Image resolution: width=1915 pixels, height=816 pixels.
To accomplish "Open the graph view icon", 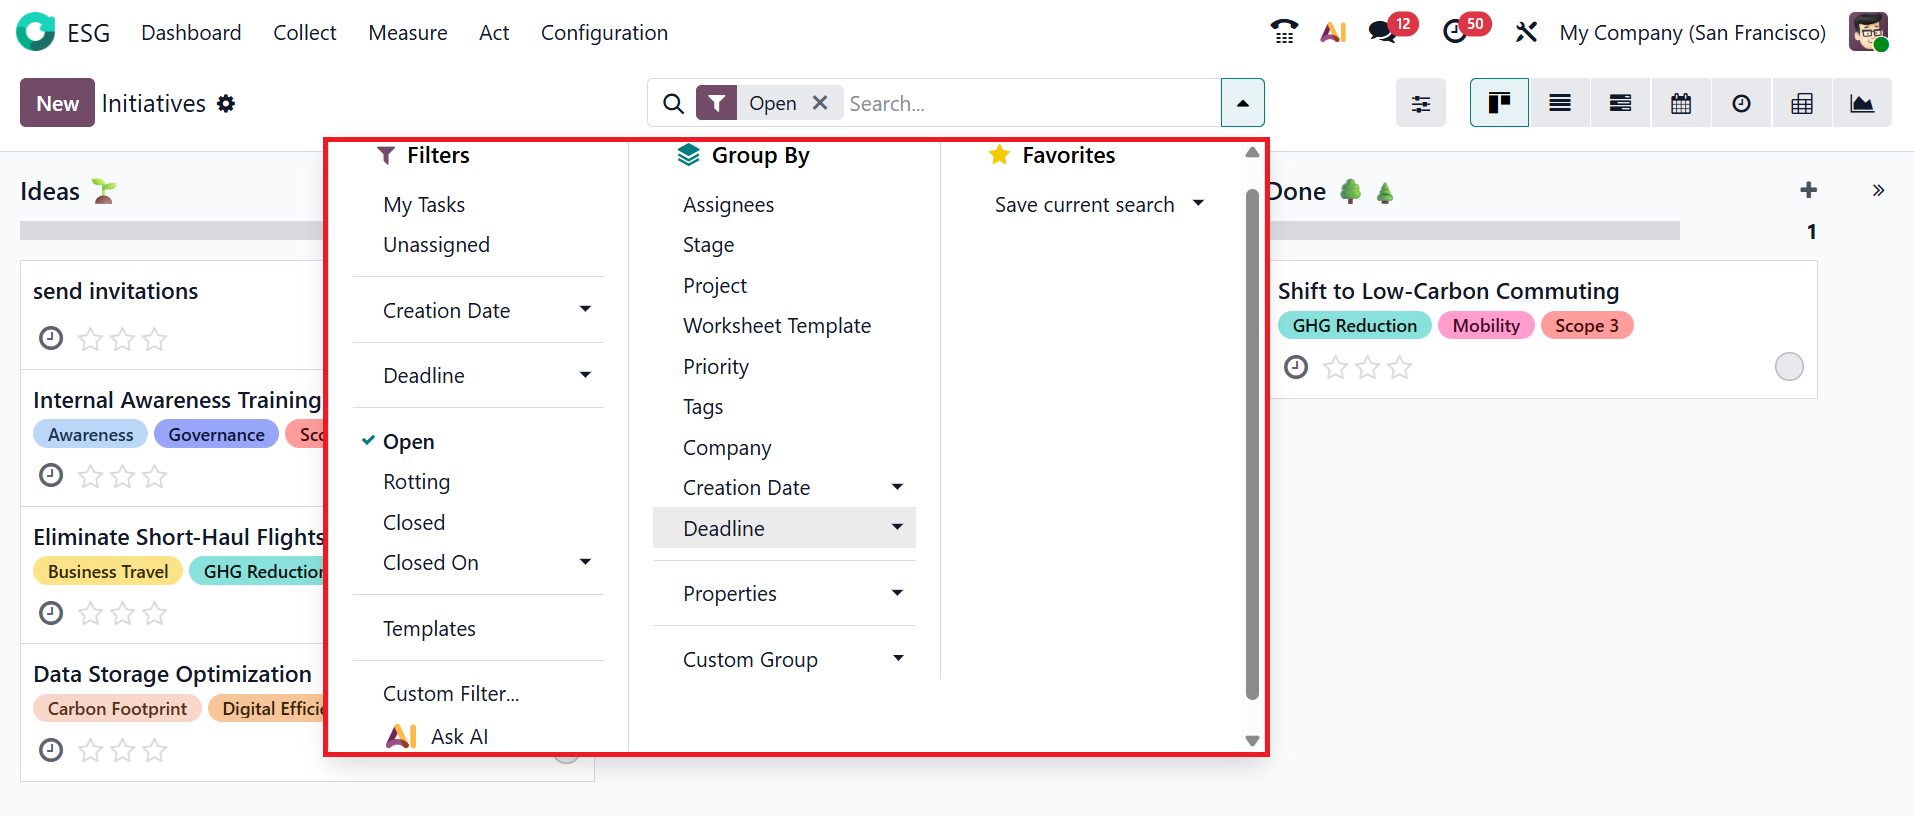I will 1861,103.
